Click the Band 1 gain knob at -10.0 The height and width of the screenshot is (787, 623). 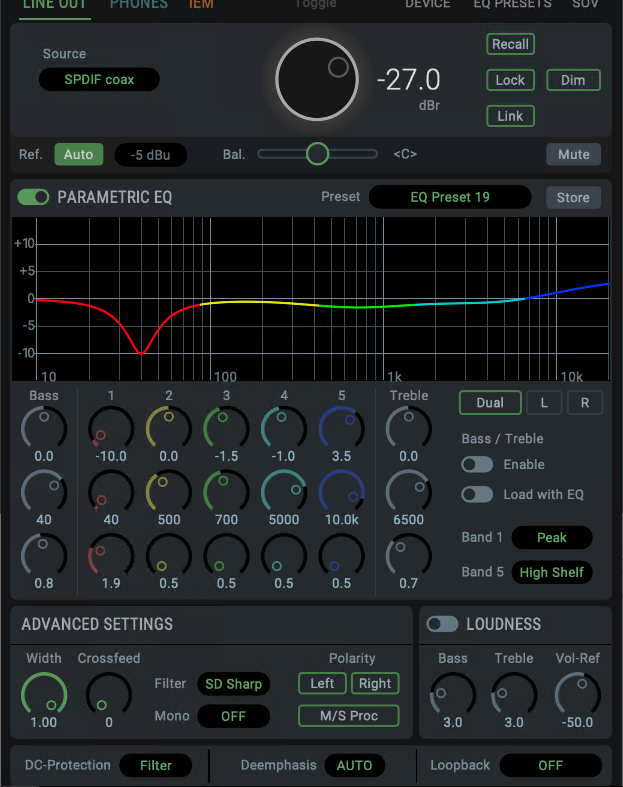tap(111, 427)
